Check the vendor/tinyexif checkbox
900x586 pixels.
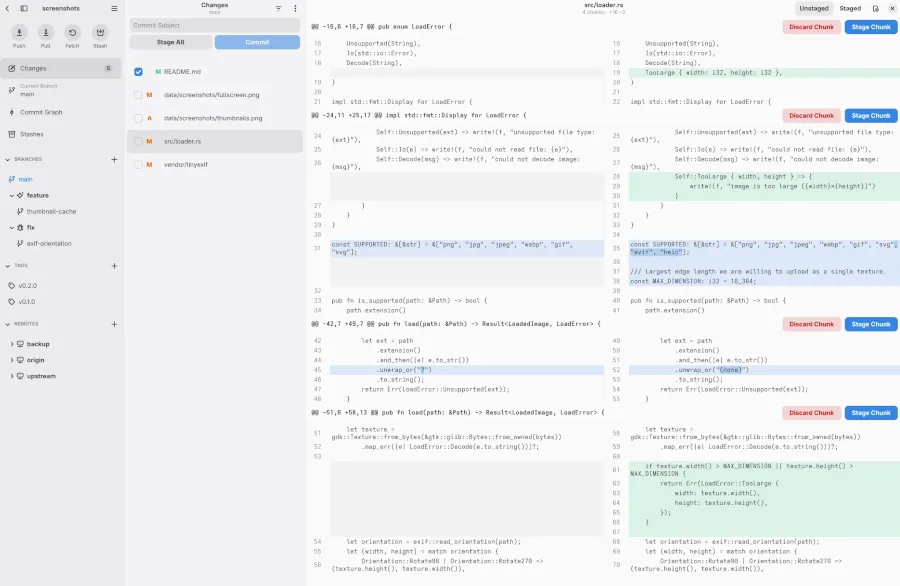pos(138,165)
